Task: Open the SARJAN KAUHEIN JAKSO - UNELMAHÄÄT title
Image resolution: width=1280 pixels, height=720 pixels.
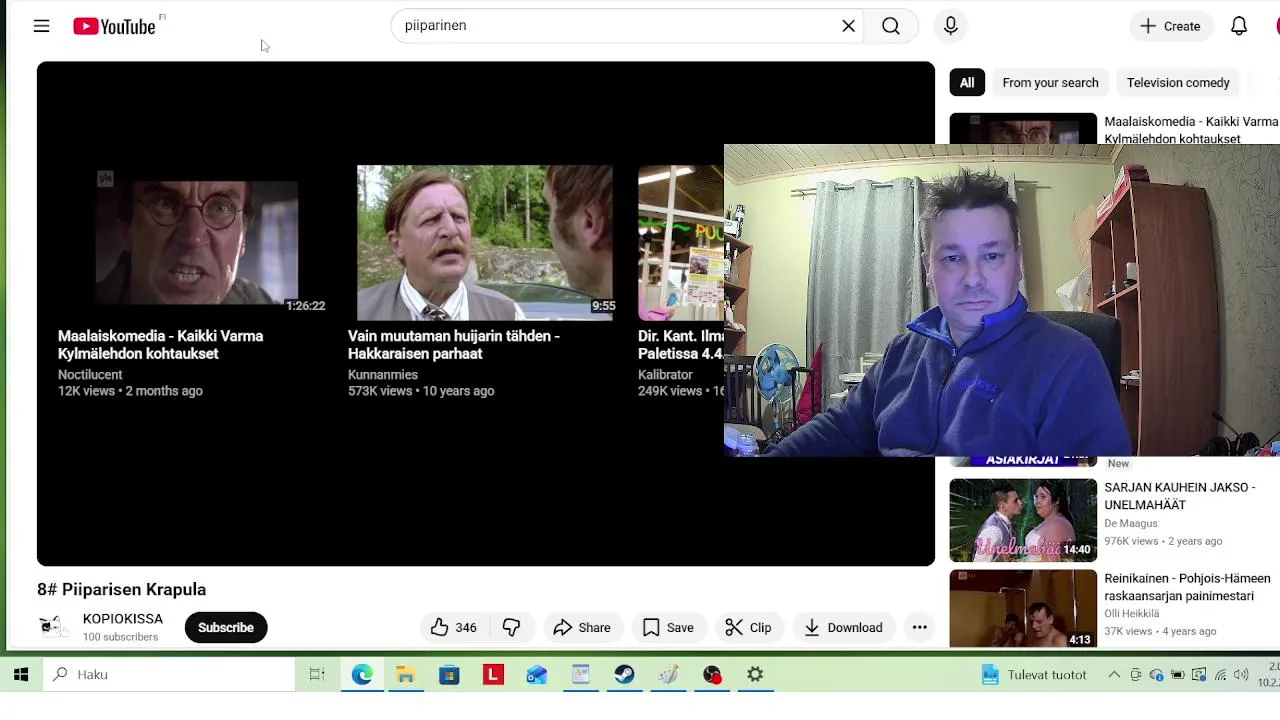Action: [1180, 496]
